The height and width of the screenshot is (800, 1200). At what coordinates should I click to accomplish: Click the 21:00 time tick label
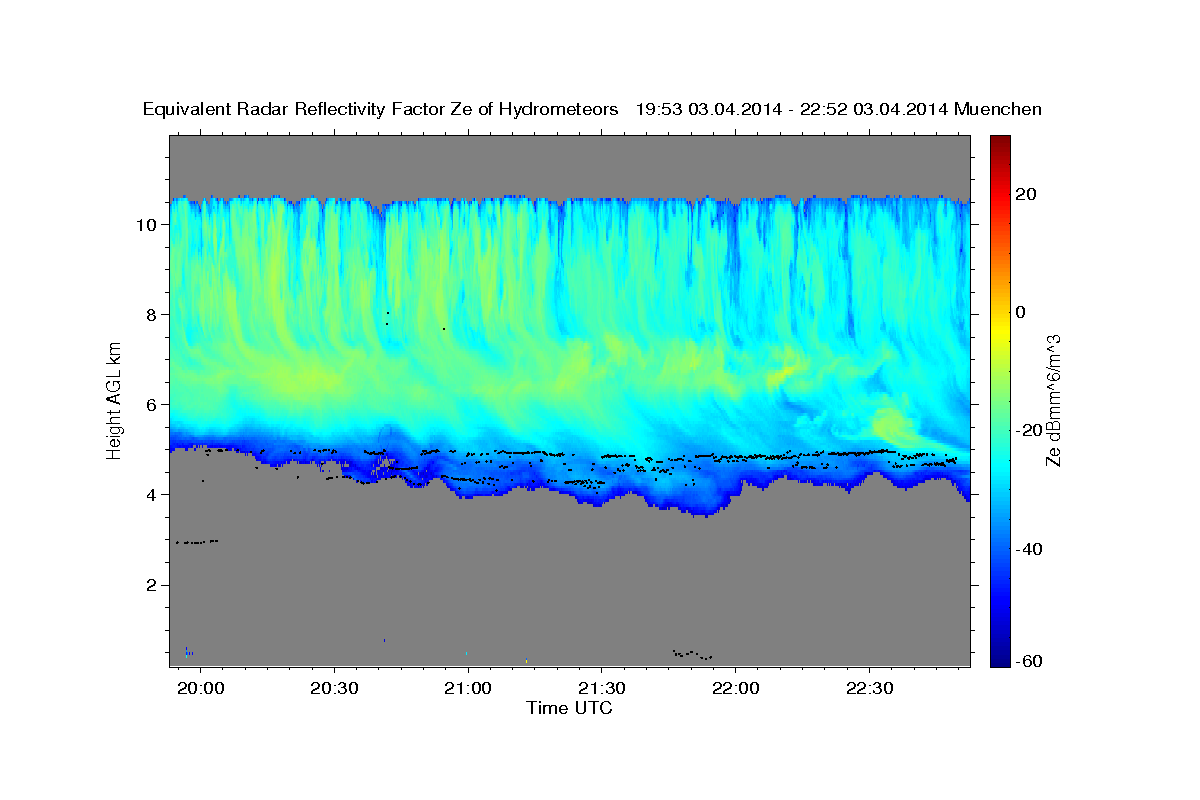467,689
